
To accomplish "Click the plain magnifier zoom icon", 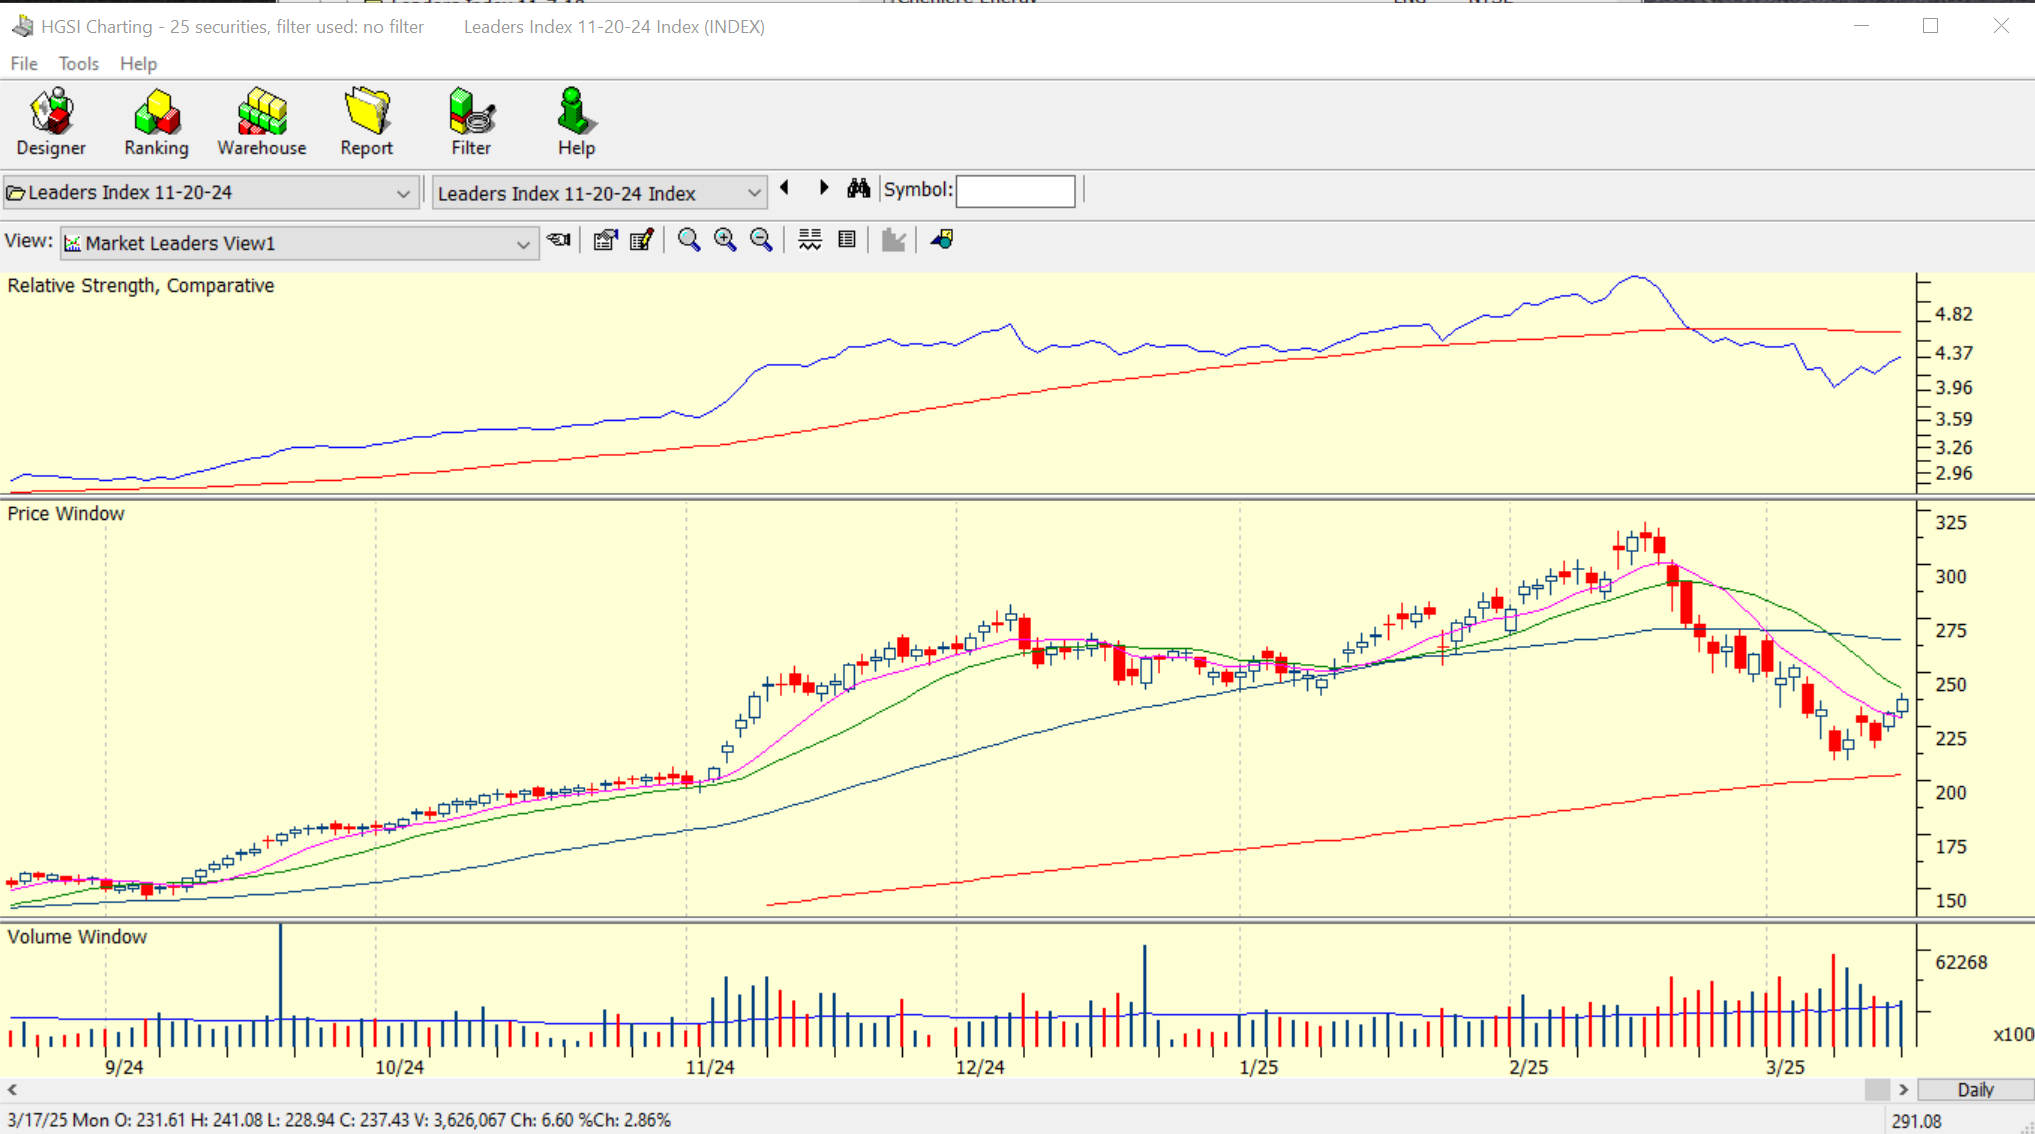I will (689, 240).
